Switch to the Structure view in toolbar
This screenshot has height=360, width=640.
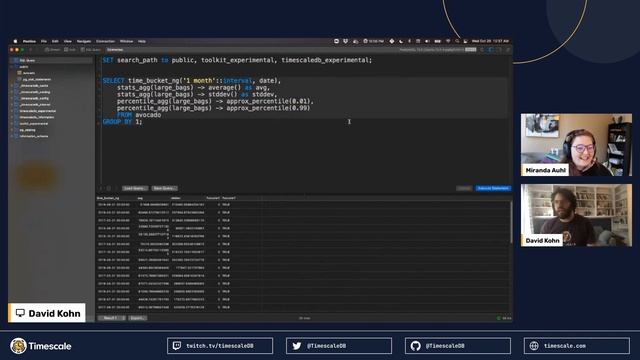[70, 50]
